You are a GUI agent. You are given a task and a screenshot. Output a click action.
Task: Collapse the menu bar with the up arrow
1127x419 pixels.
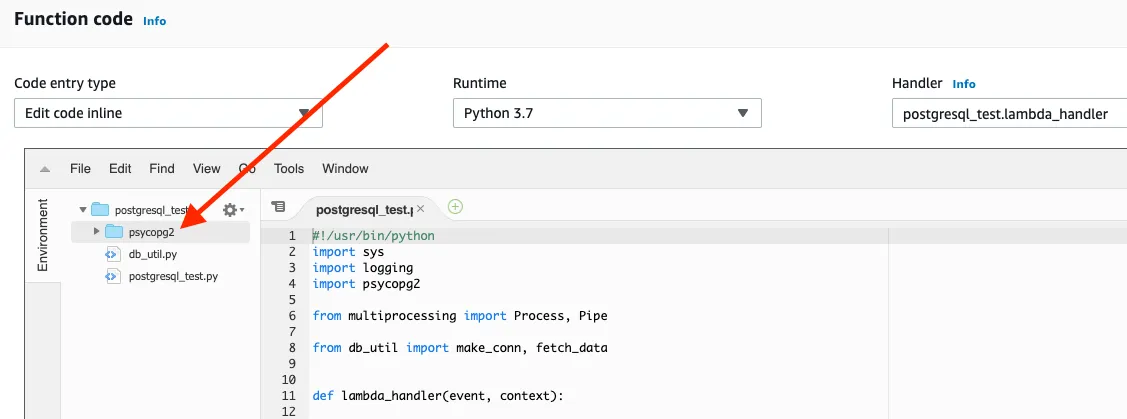[x=45, y=169]
